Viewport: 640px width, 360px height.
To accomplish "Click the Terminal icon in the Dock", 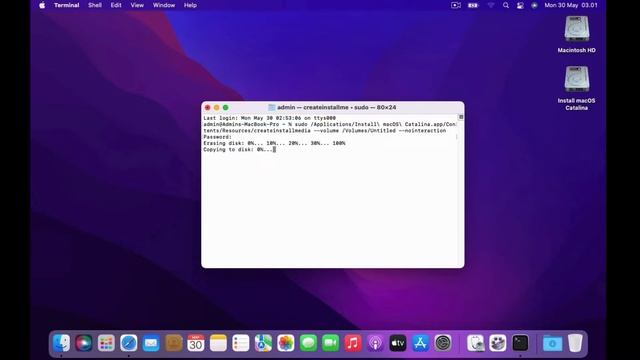I will (520, 343).
